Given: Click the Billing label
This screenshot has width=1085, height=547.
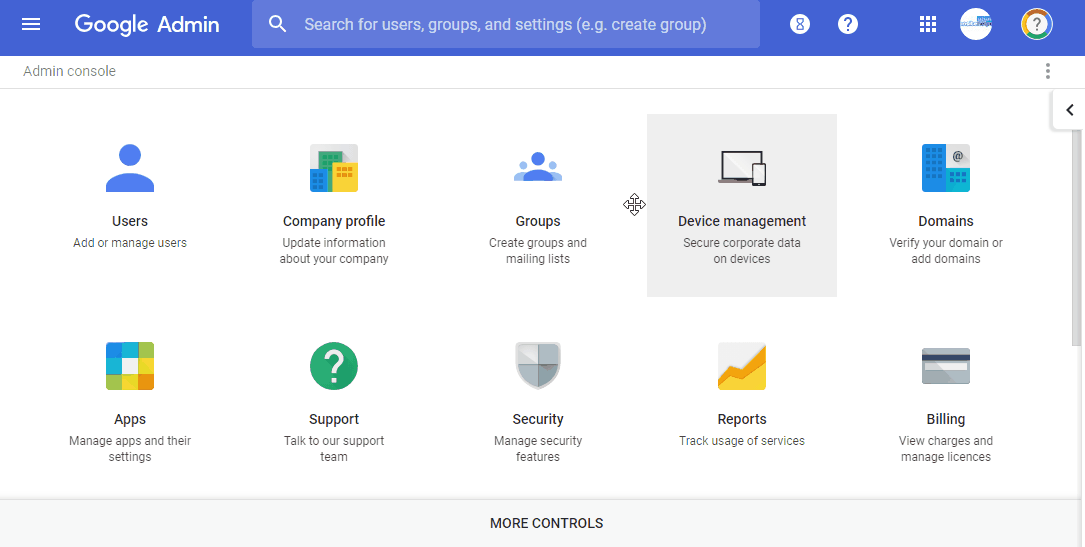Looking at the screenshot, I should coord(946,420).
